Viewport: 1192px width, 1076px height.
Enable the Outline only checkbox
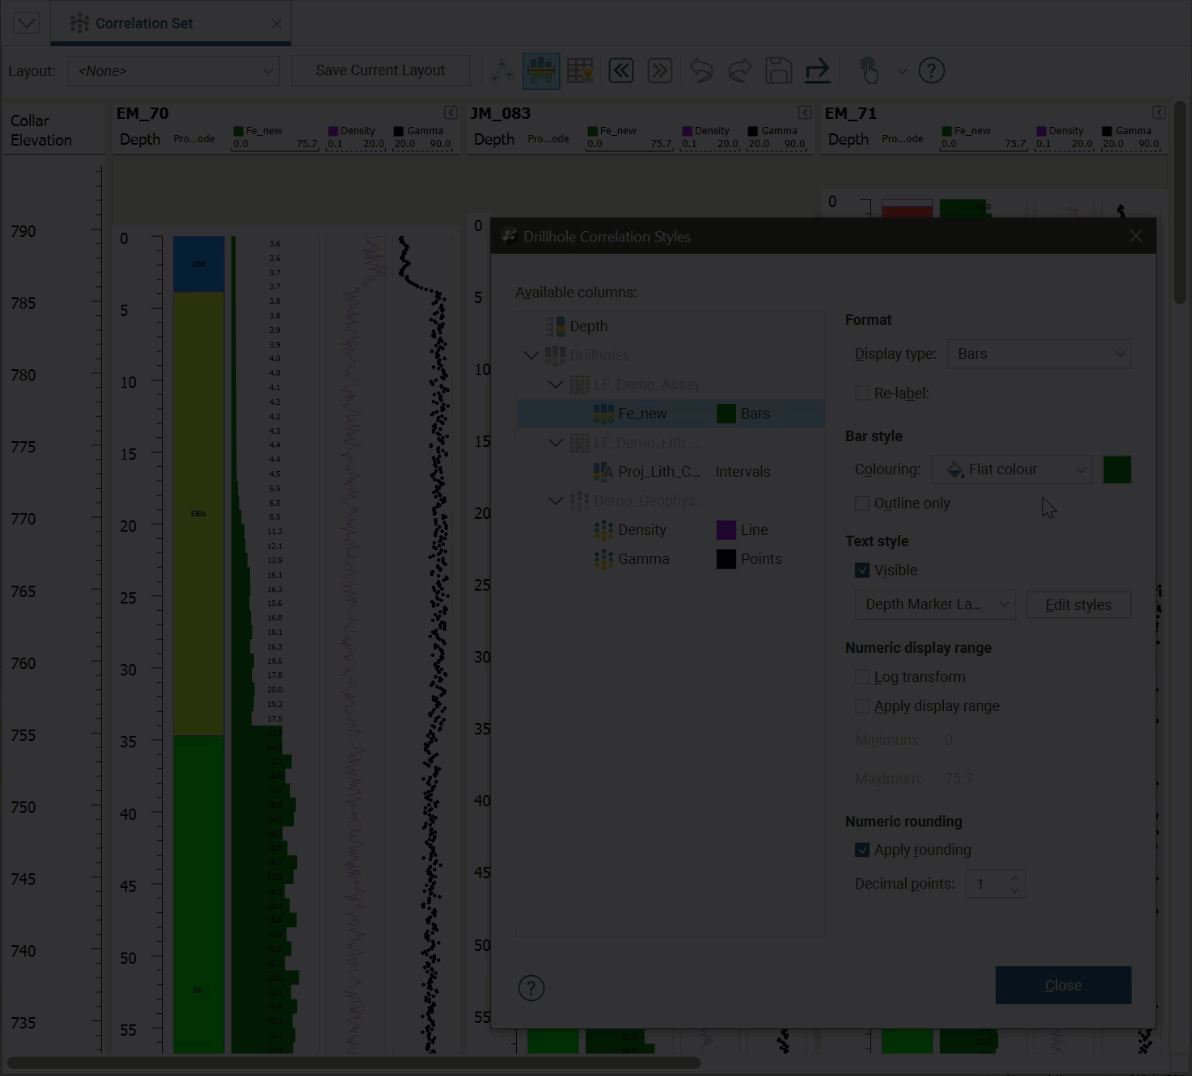point(862,503)
